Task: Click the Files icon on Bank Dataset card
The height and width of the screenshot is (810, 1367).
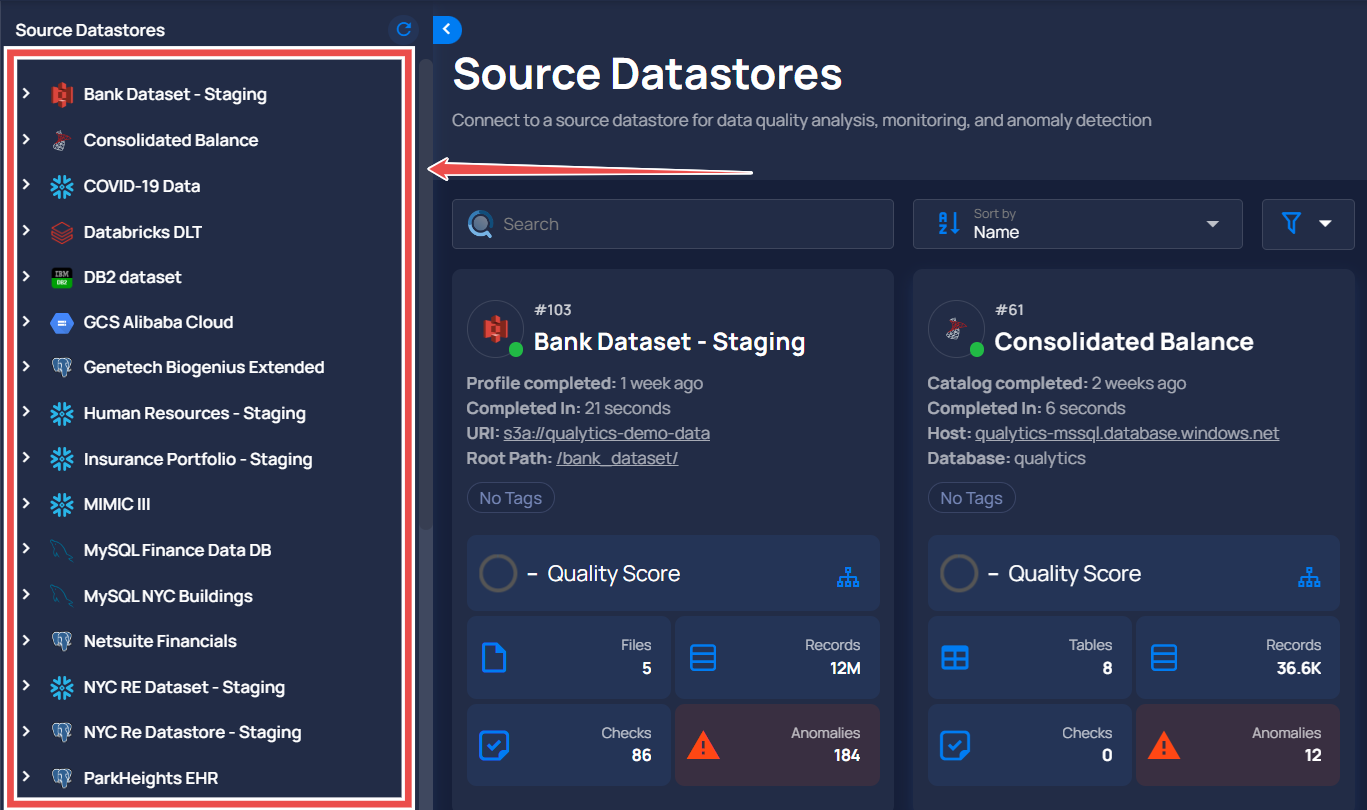Action: pos(494,657)
